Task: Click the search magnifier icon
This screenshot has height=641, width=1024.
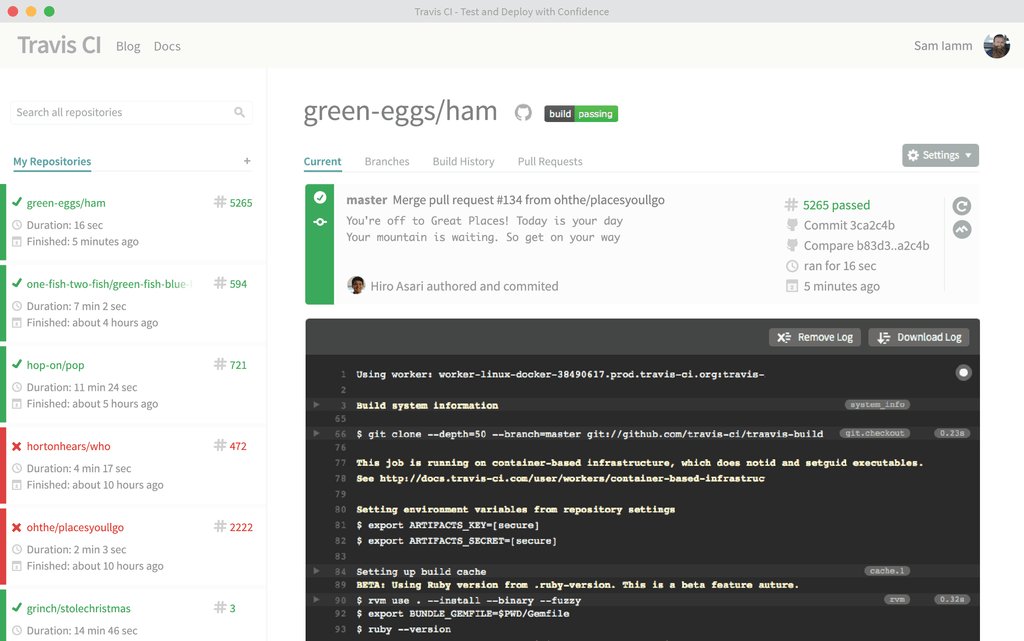Action: [x=240, y=112]
